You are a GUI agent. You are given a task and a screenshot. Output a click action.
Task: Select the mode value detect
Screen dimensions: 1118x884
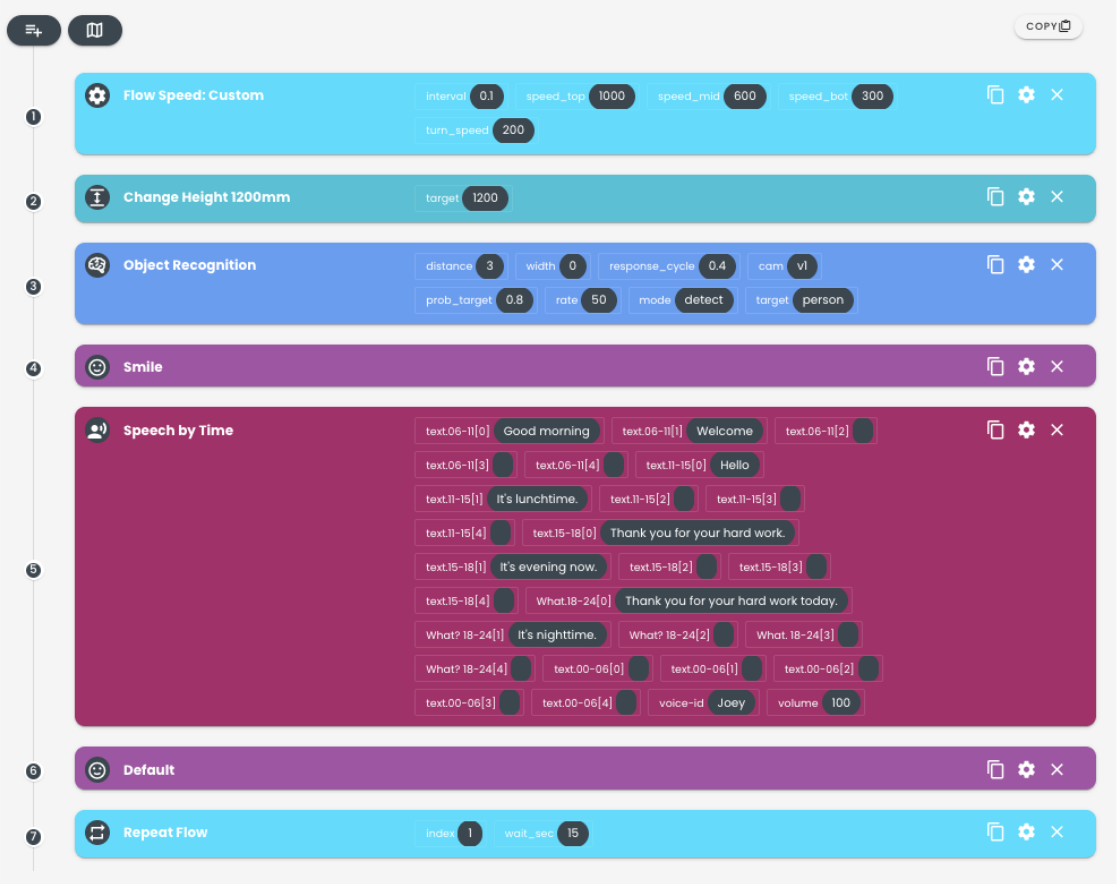coord(704,300)
